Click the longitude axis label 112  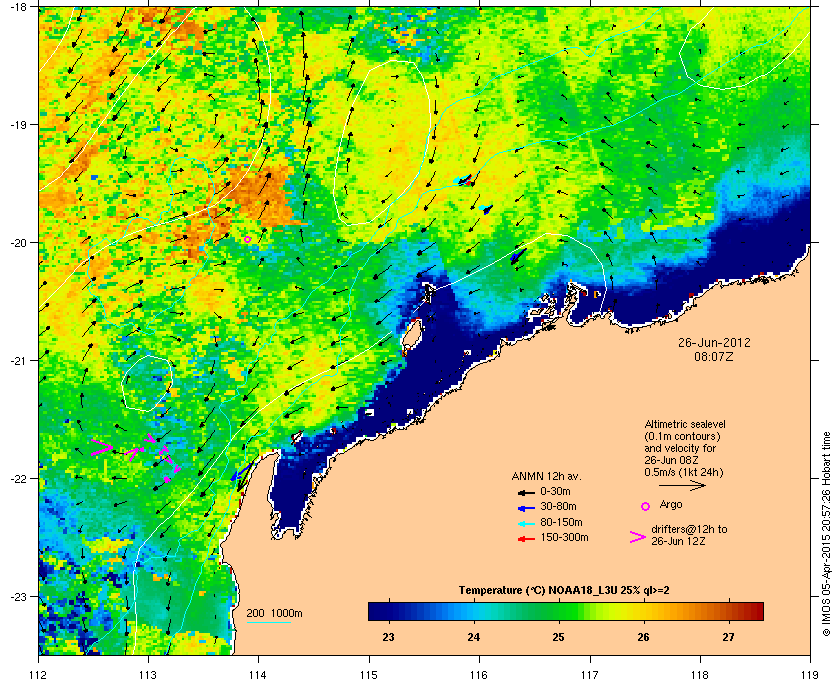click(39, 673)
